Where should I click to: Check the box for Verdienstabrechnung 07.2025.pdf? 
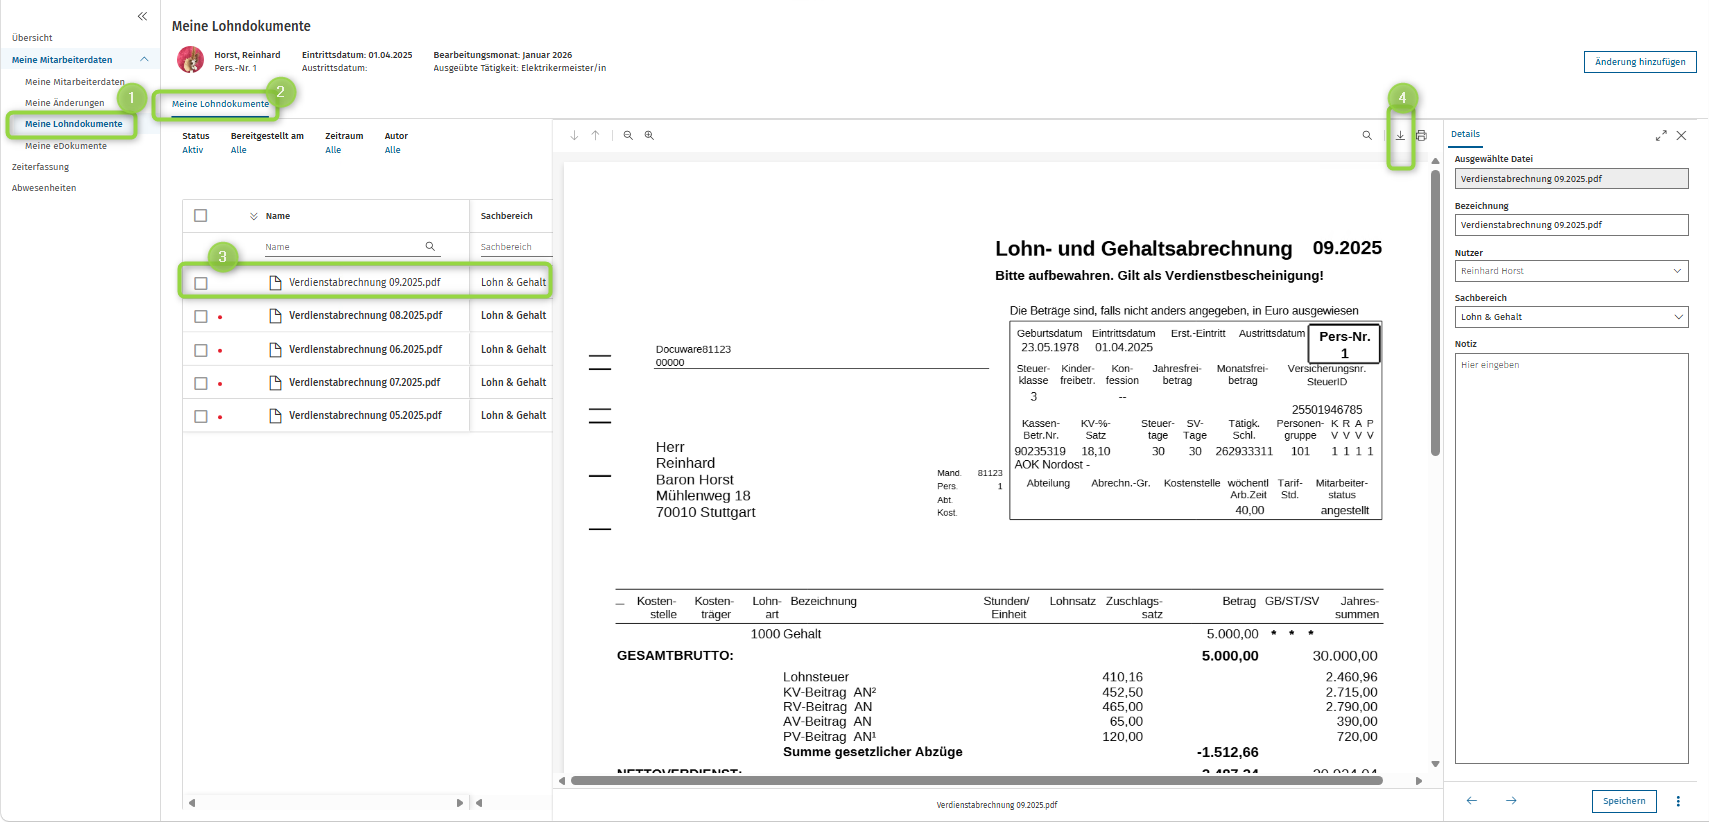pos(201,383)
